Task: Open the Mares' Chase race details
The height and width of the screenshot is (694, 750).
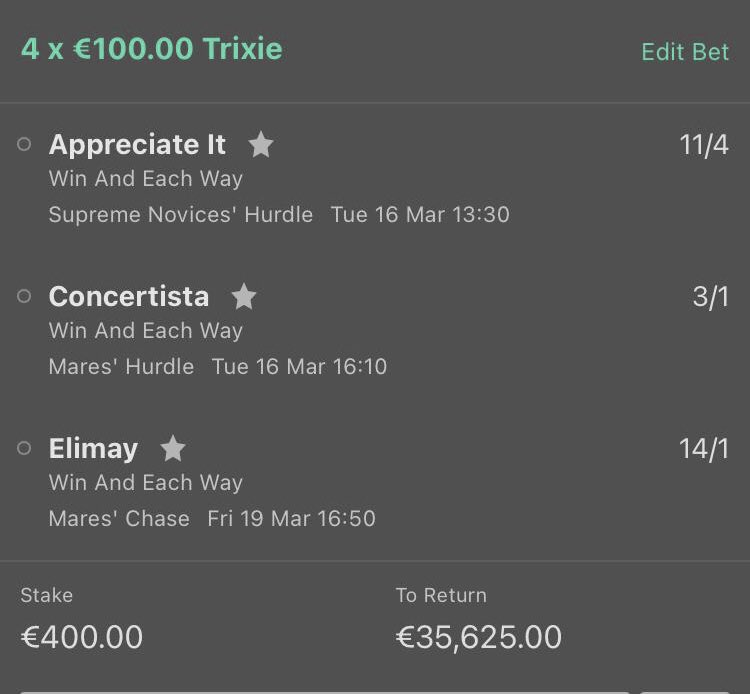Action: (x=119, y=519)
